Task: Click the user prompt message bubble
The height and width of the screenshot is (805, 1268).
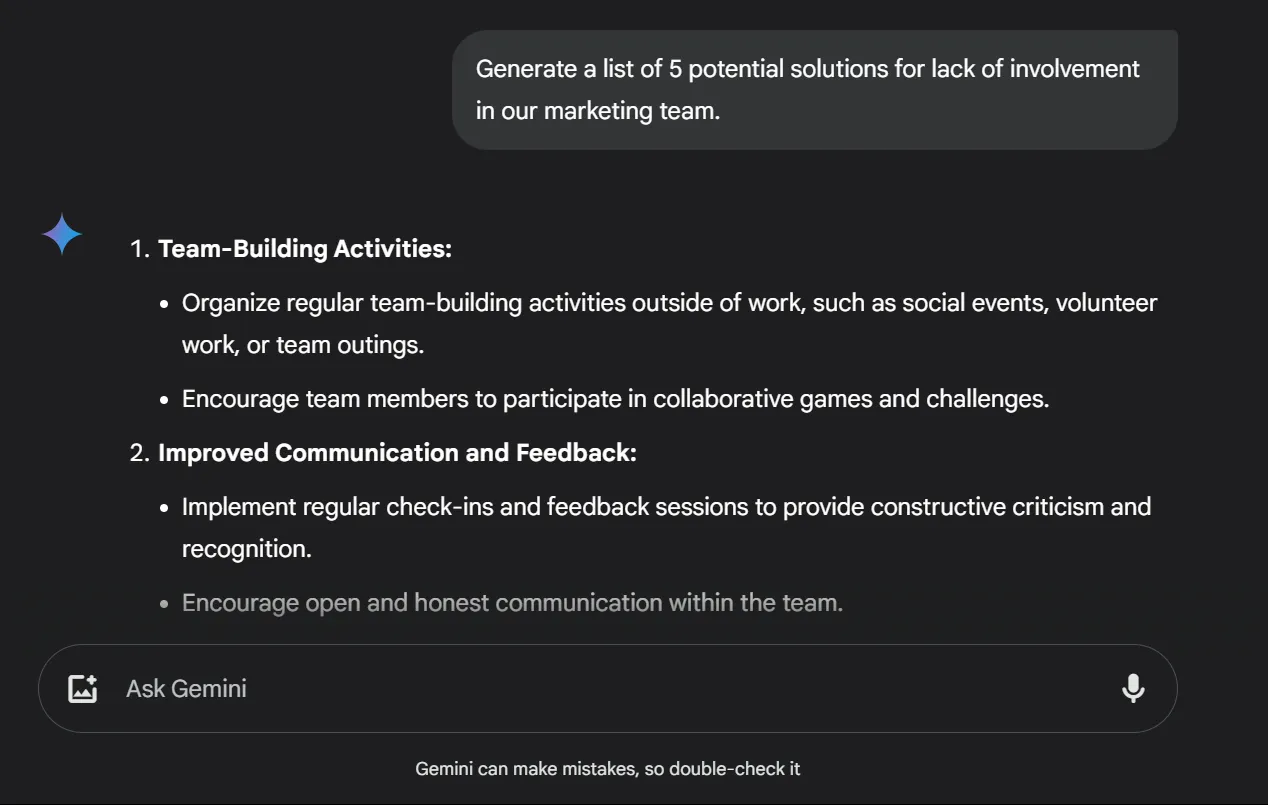Action: (814, 90)
